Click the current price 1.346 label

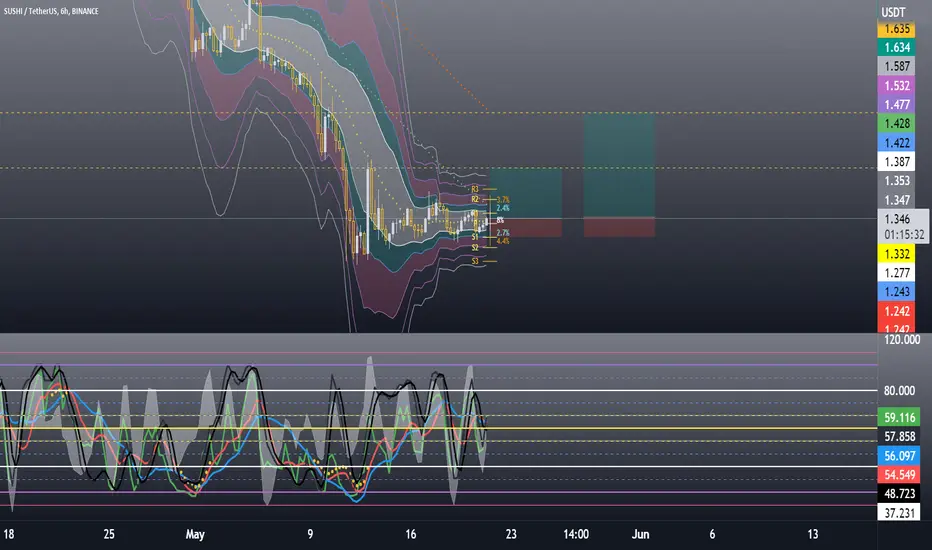tap(897, 219)
